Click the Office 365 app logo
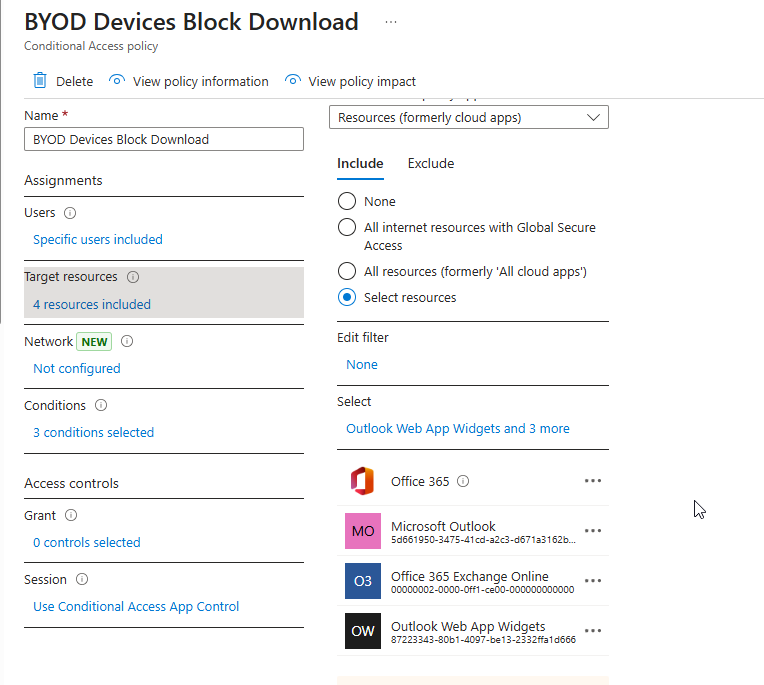 (362, 481)
